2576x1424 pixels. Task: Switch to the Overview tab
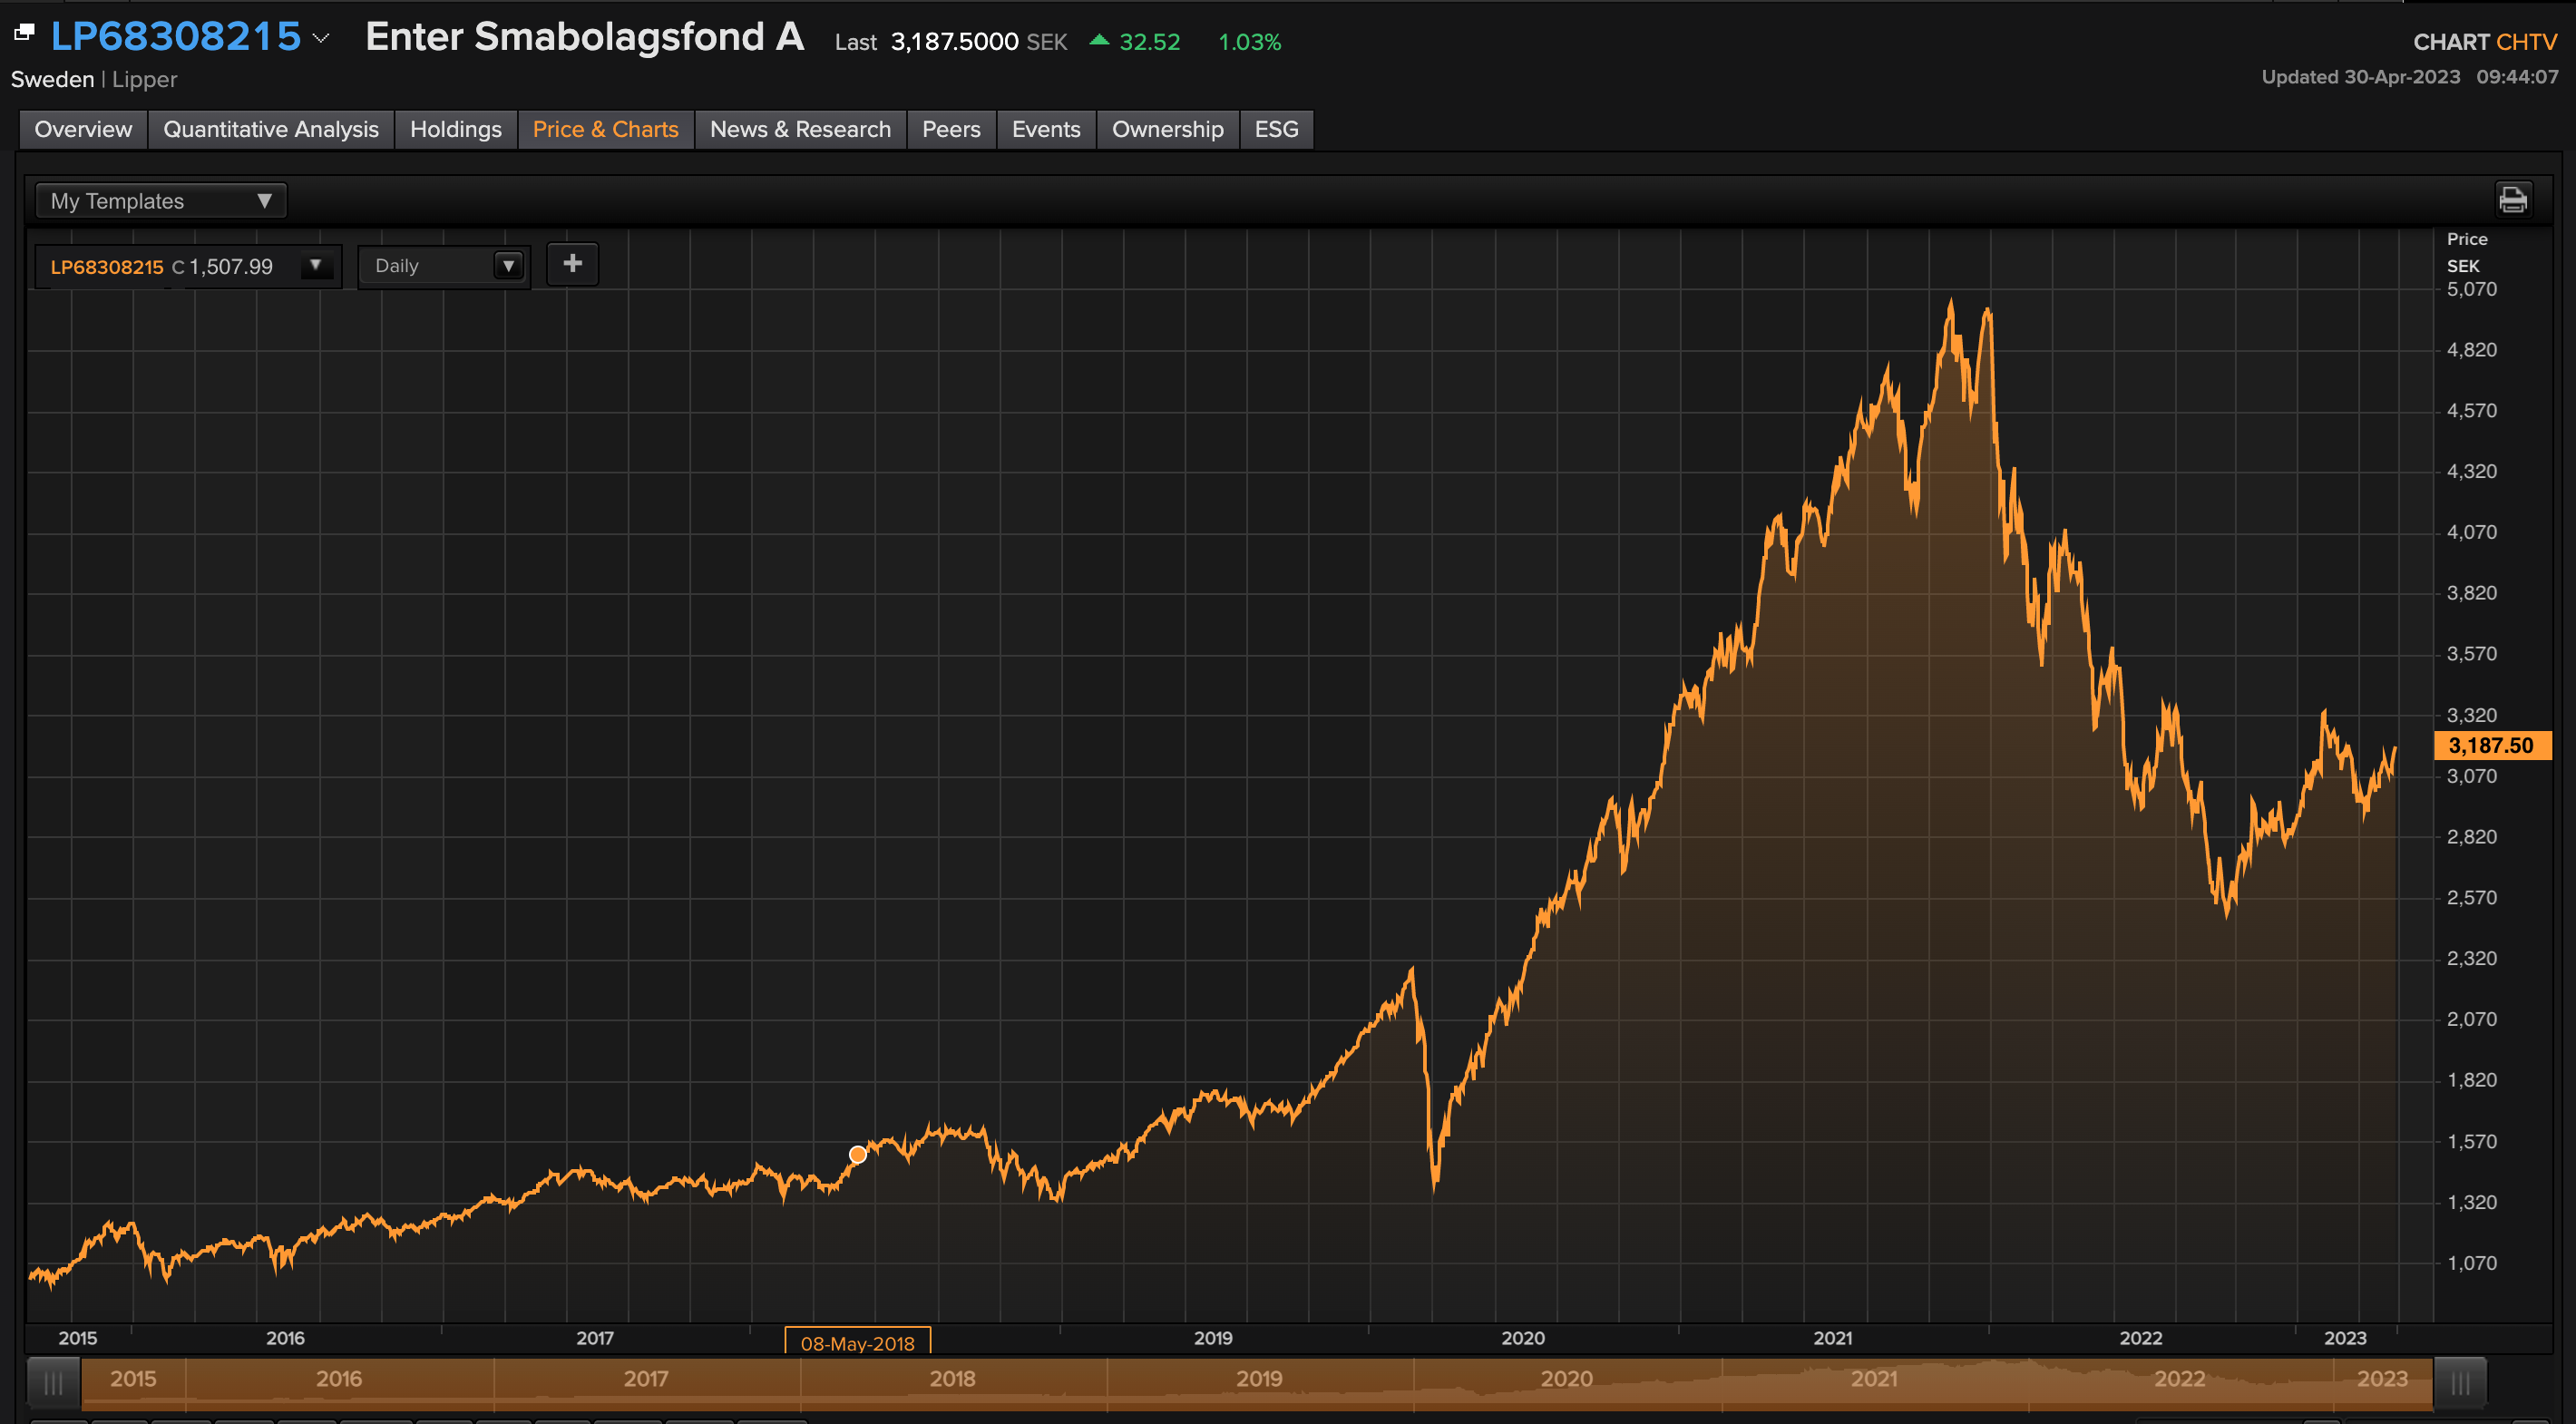click(83, 129)
